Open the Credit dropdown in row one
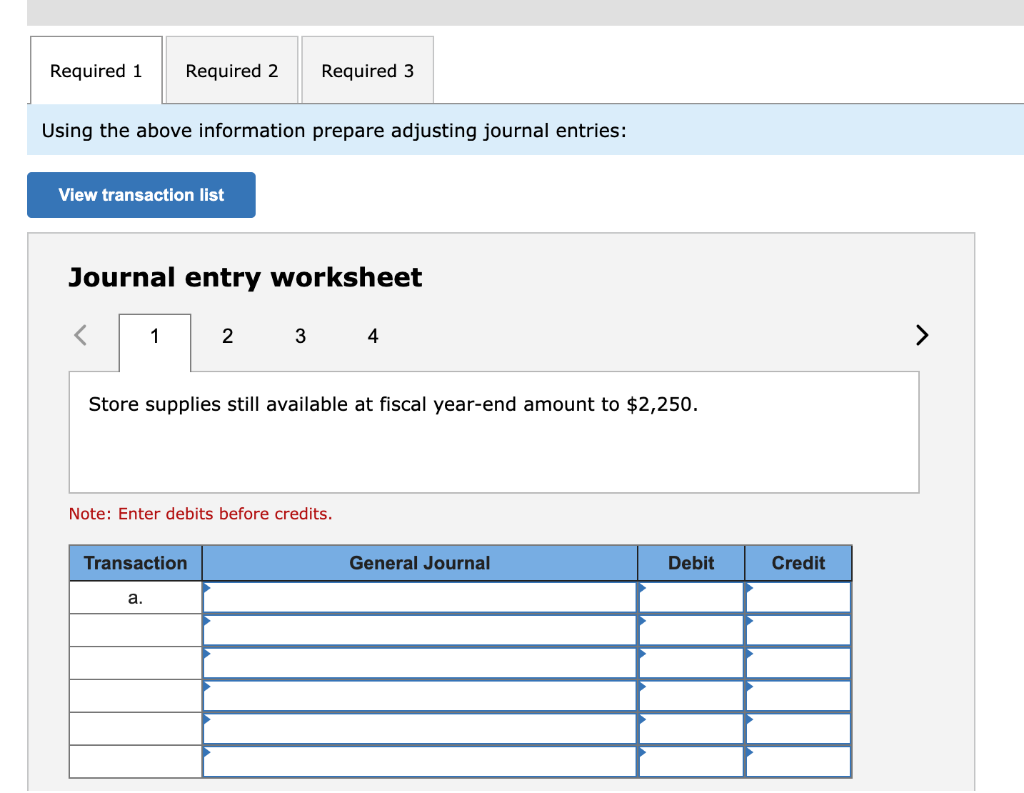 point(748,590)
